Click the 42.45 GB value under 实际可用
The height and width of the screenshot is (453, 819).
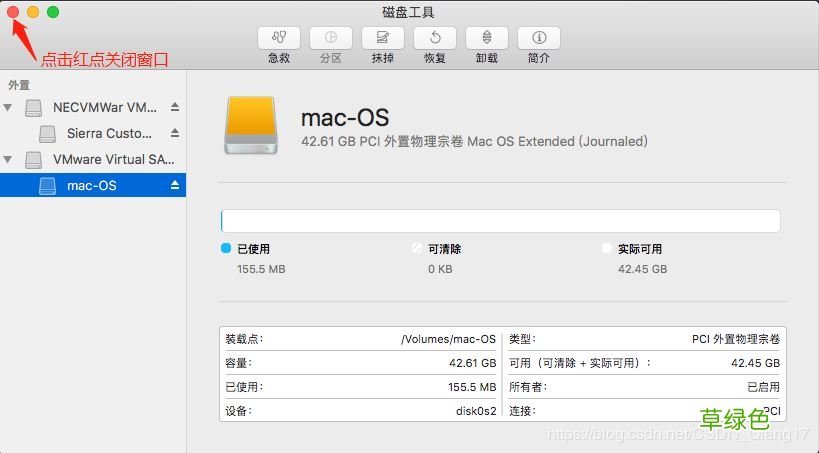point(642,270)
